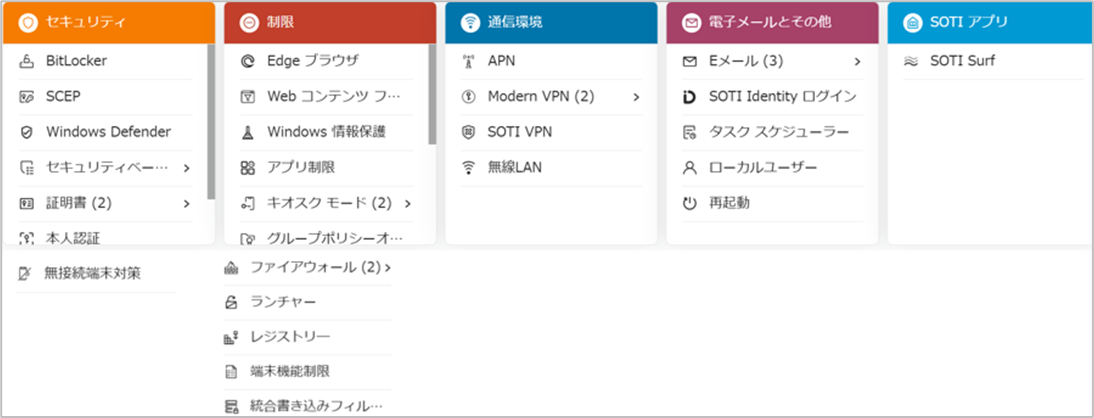Click the 無接続端末対策 icon
The width and height of the screenshot is (1094, 418).
25,274
